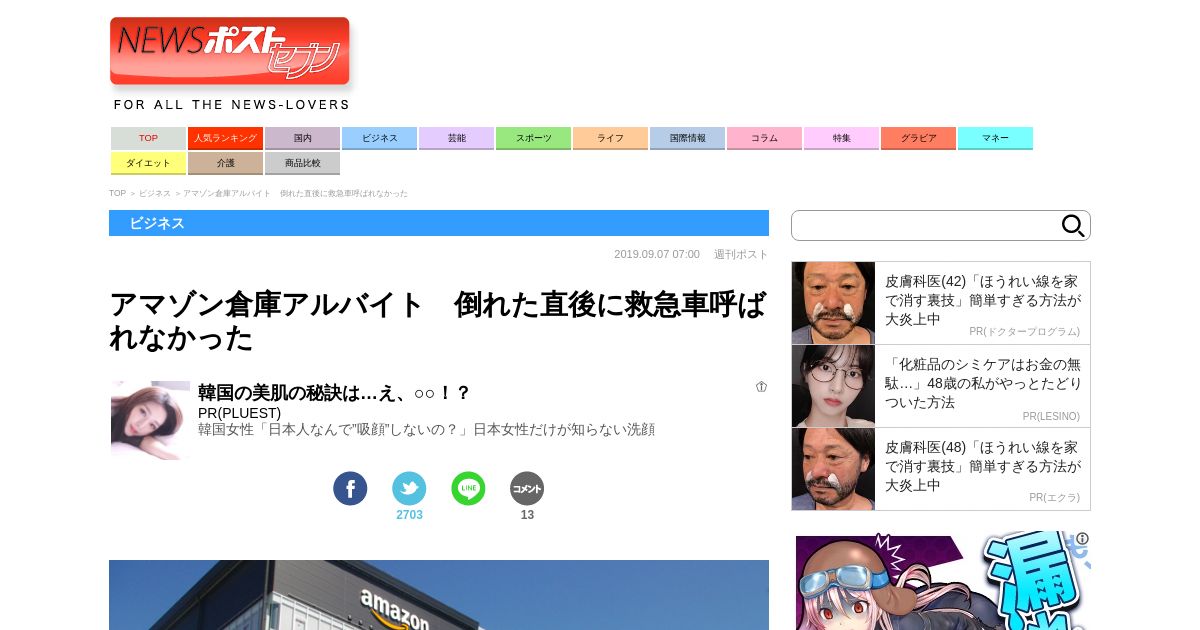Open the 国際情報 tab

[687, 138]
